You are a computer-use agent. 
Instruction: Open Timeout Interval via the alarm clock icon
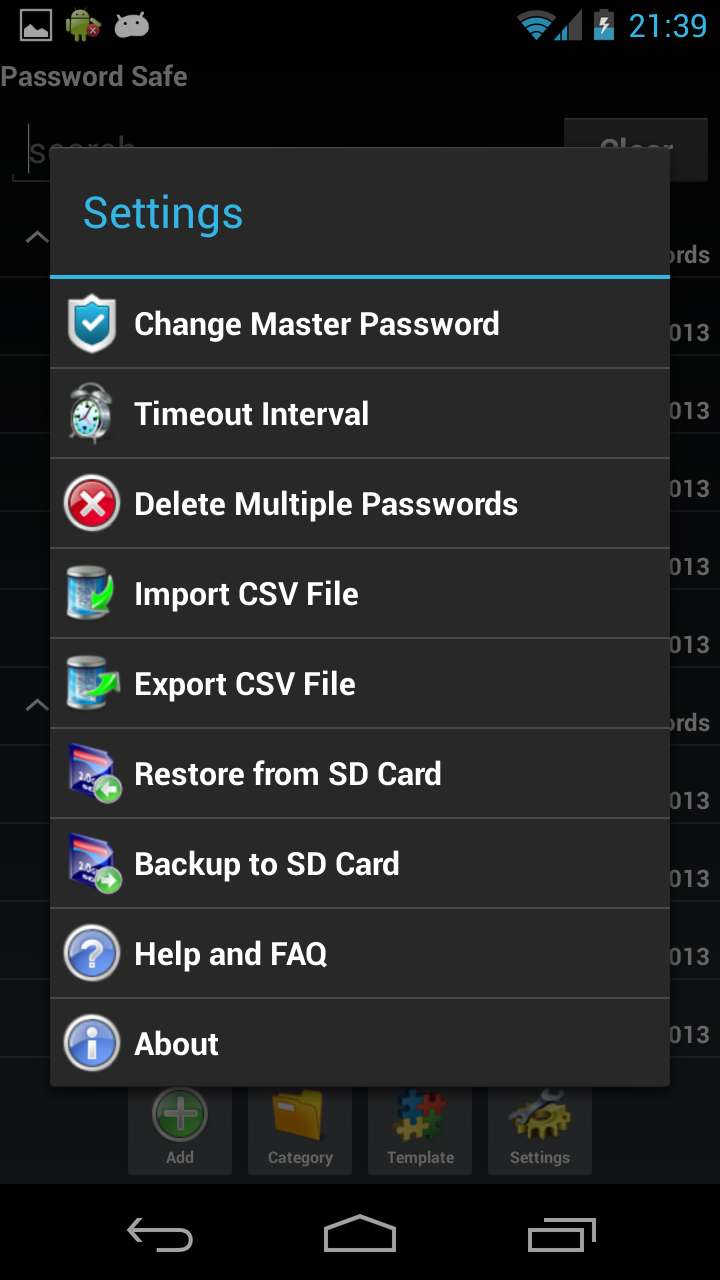click(x=91, y=413)
